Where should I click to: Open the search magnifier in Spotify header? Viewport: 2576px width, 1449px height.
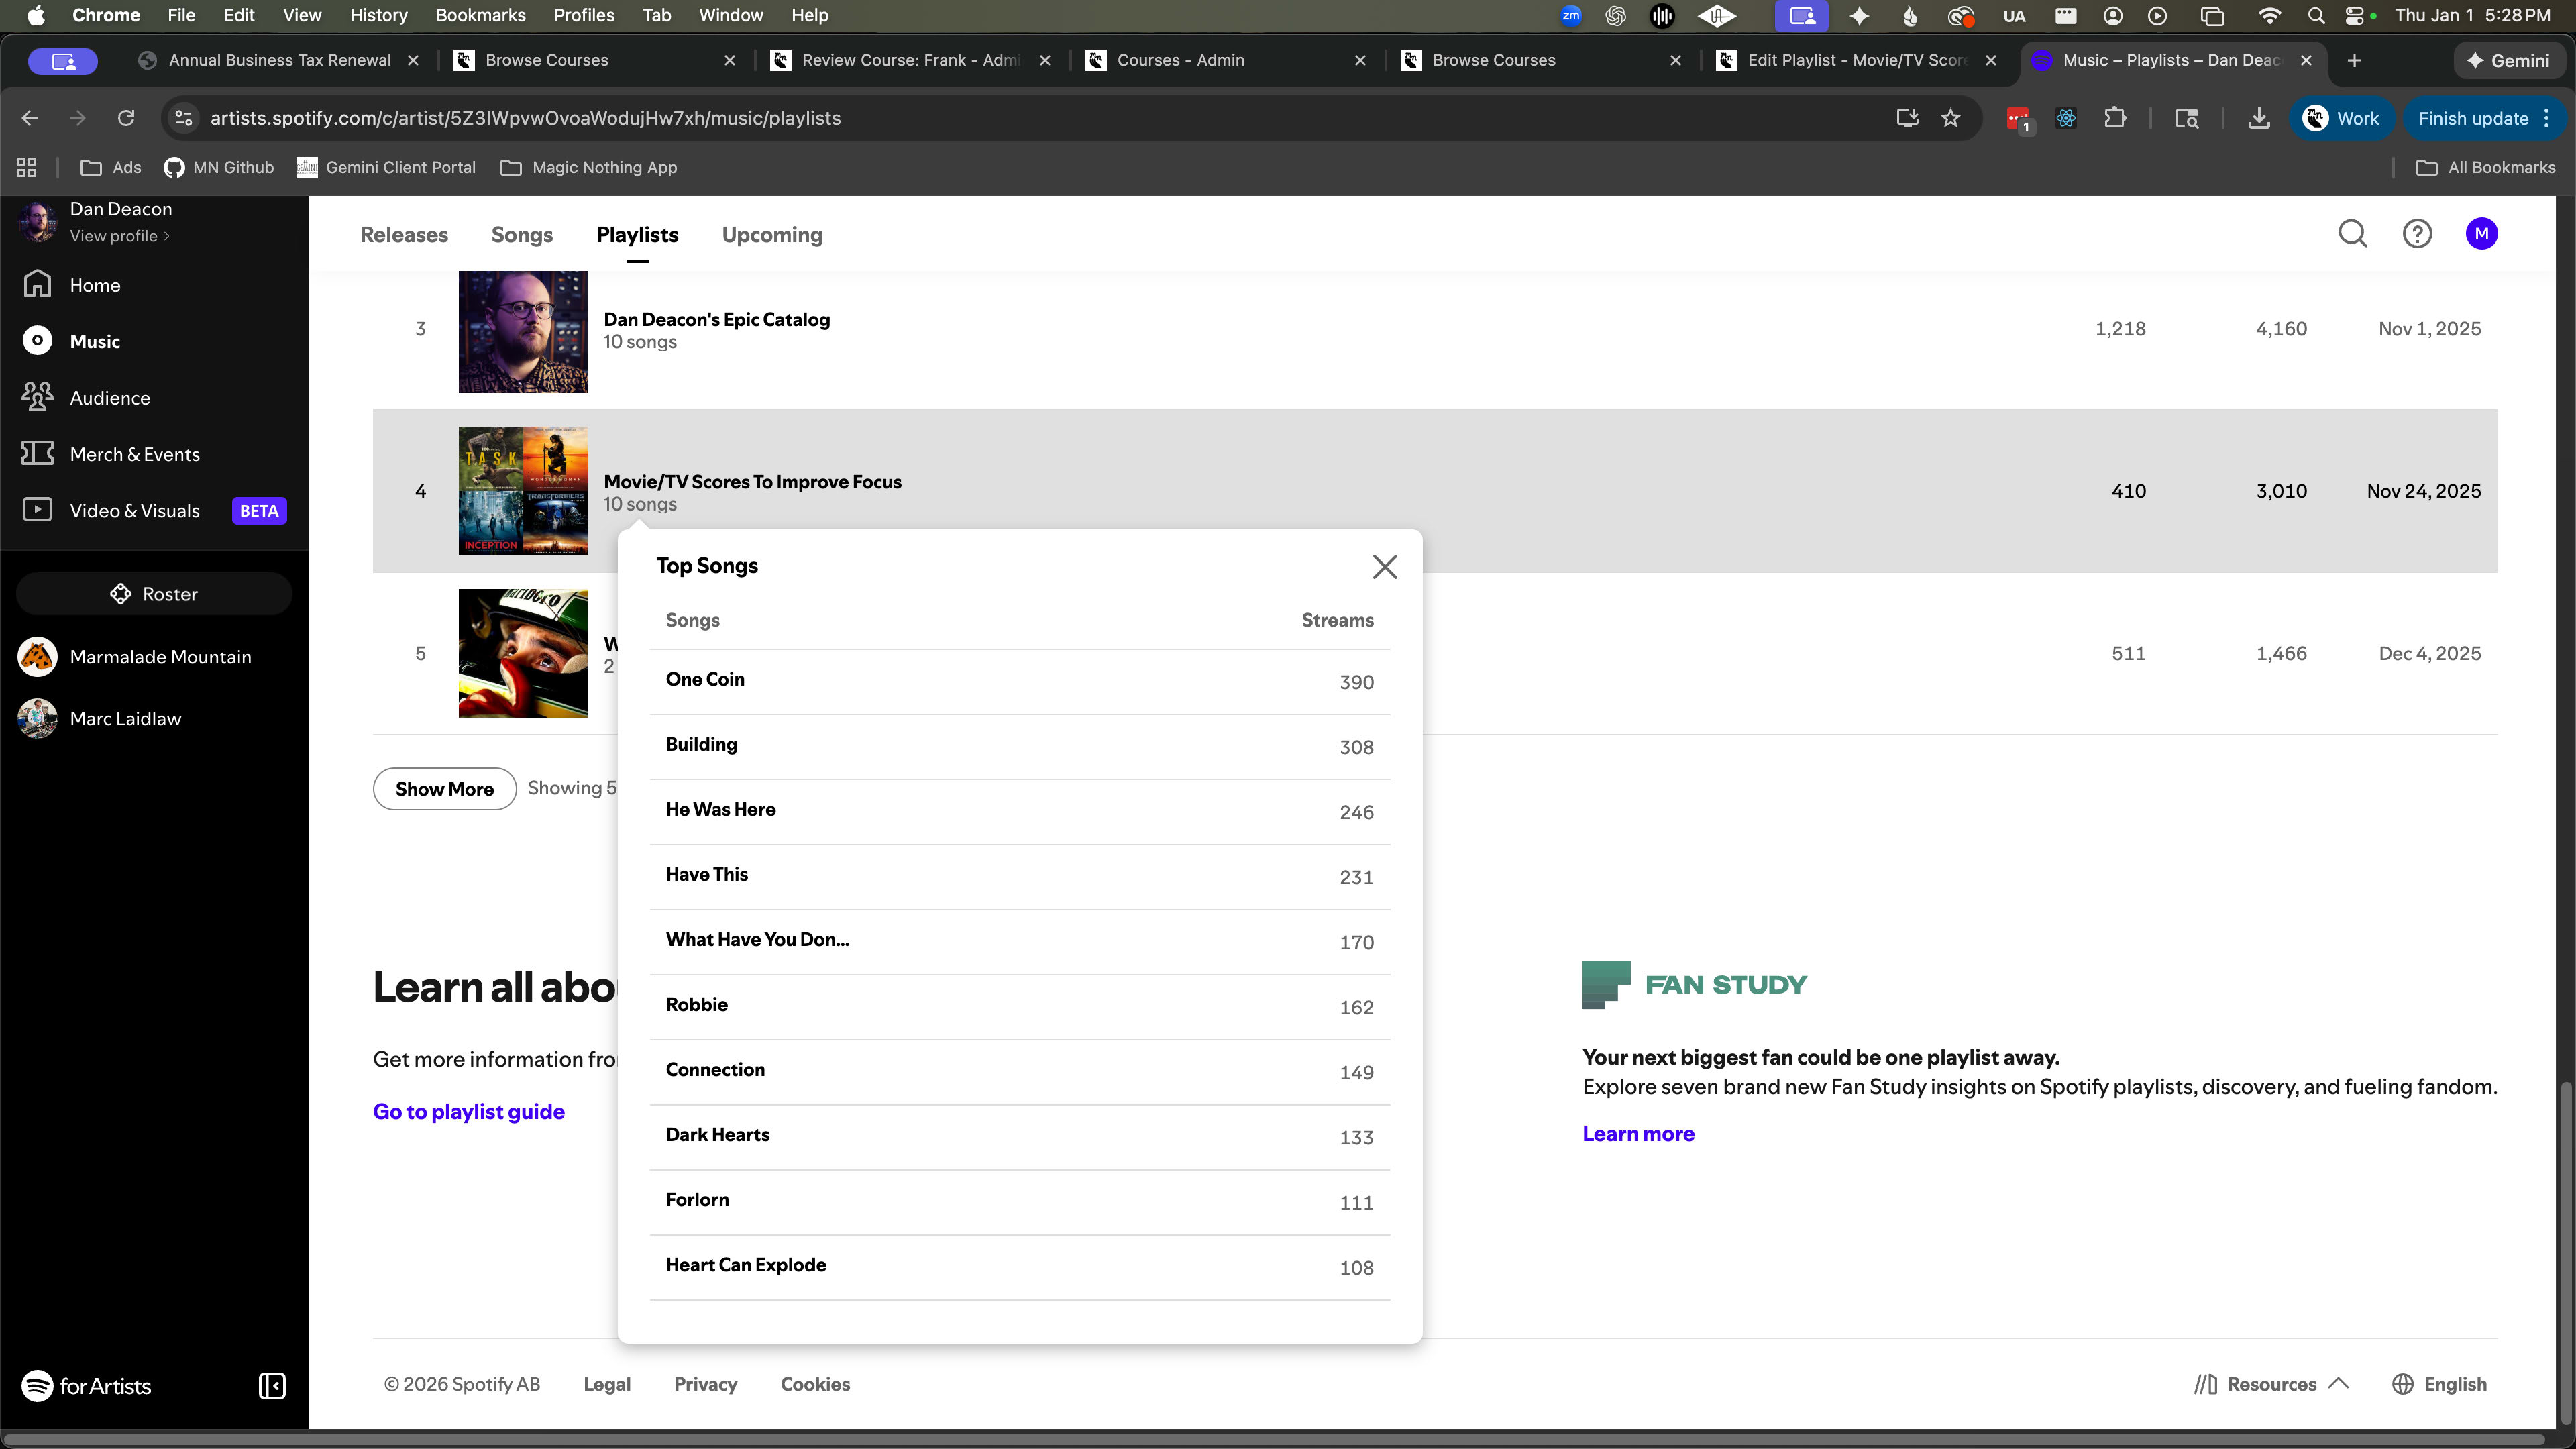click(2352, 234)
